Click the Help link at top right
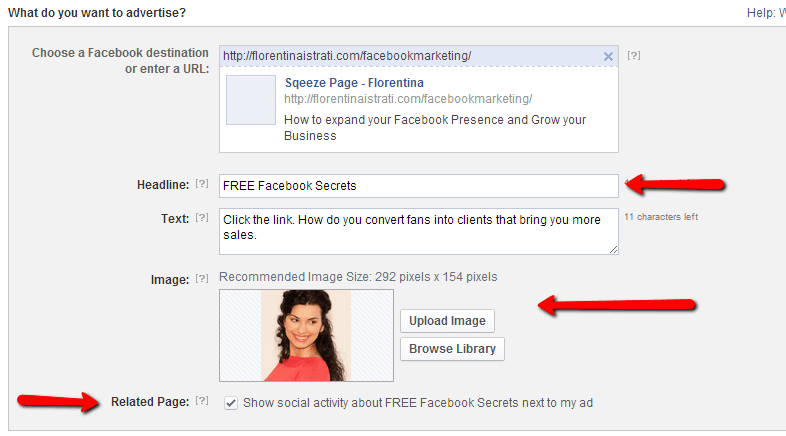Image resolution: width=786 pixels, height=436 pixels. click(x=765, y=13)
